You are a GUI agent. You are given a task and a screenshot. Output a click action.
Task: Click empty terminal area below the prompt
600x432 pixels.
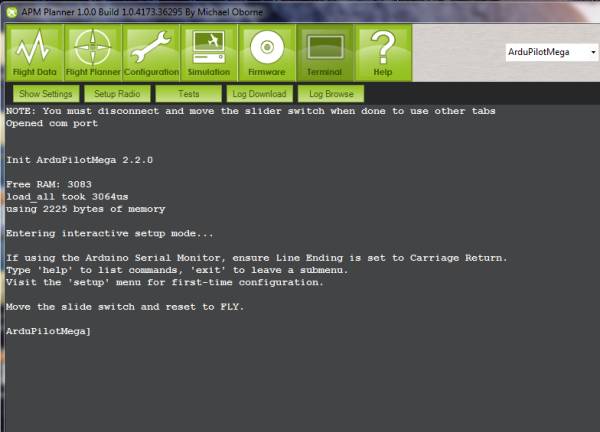click(x=300, y=385)
